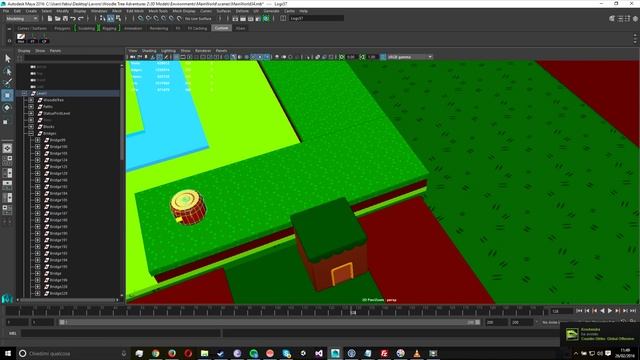The width and height of the screenshot is (640, 360).
Task: Open the Modeling menu set dropdown
Action: tap(22, 18)
